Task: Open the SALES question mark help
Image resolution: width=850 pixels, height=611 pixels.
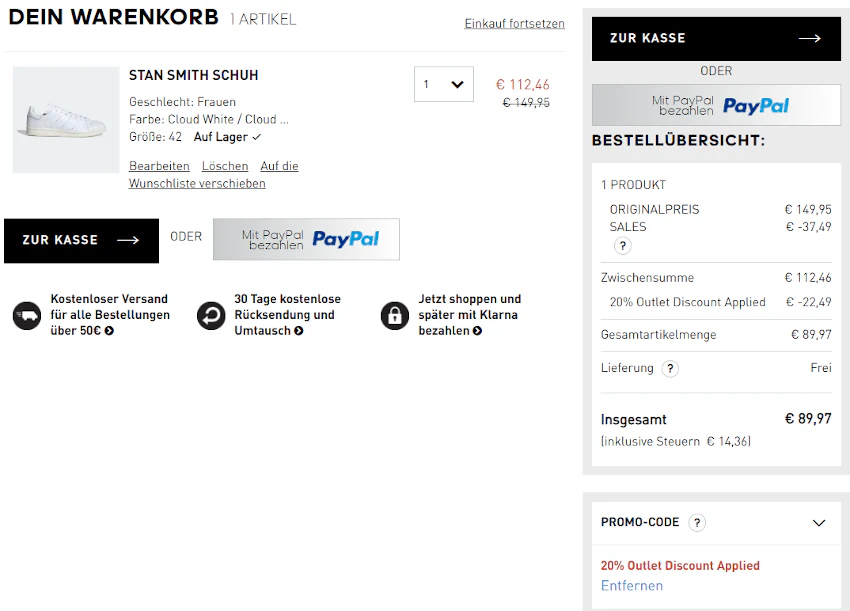Action: tap(623, 246)
